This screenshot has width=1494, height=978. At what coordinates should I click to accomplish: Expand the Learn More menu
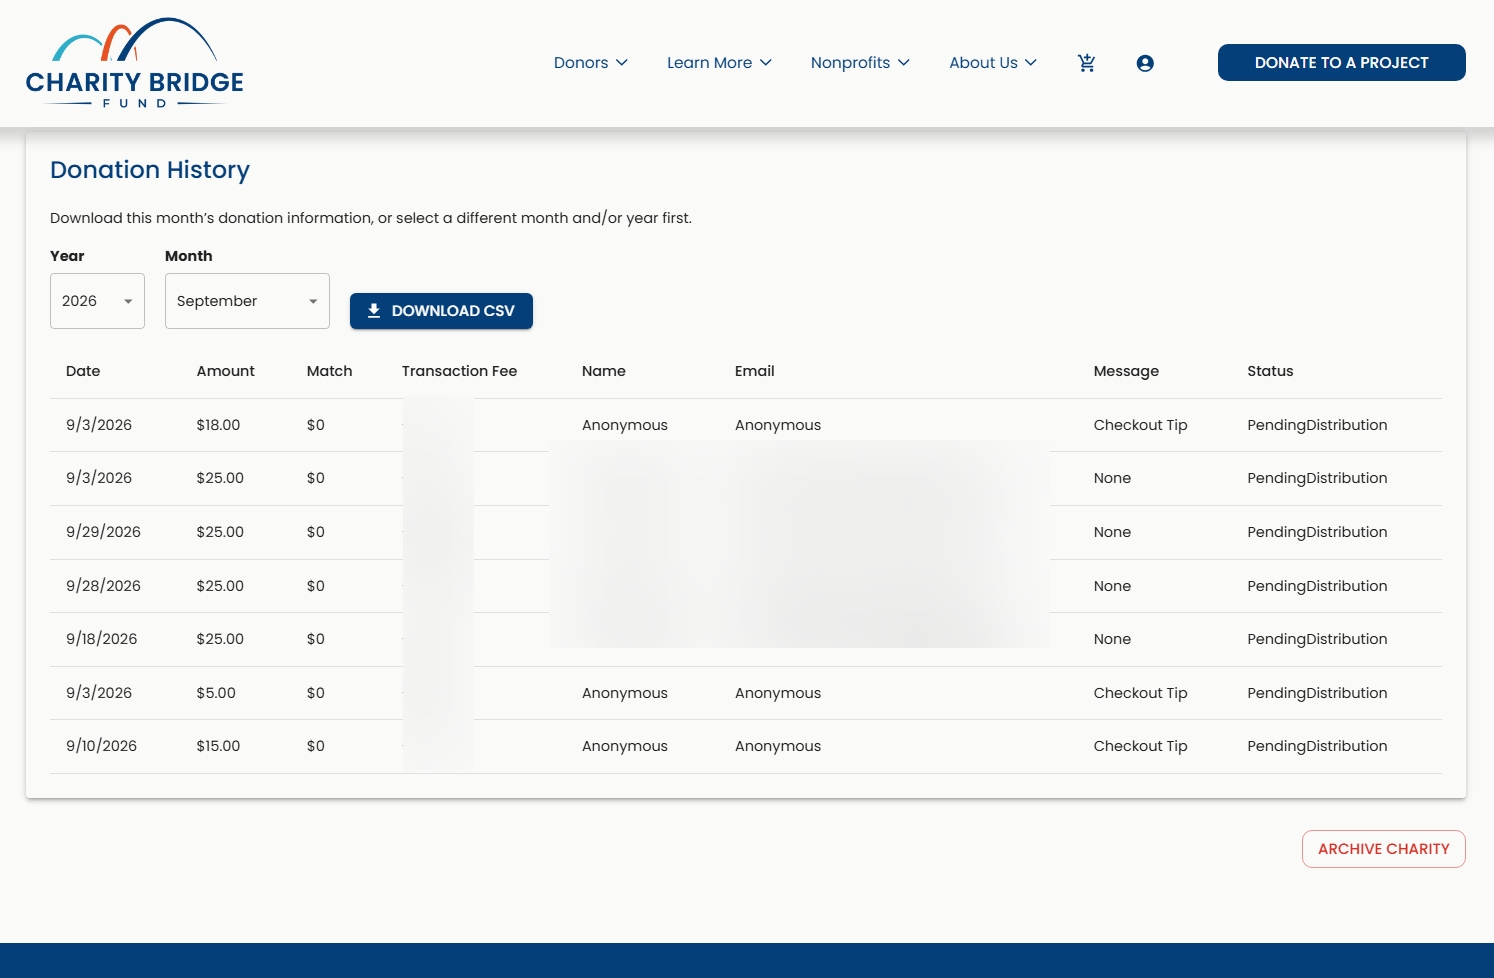point(719,63)
